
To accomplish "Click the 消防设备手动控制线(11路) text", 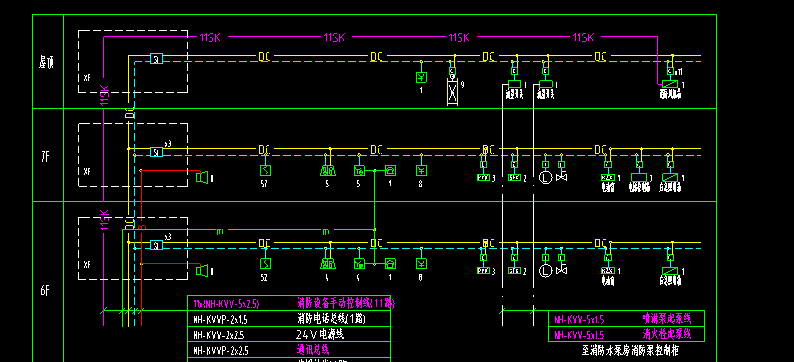I will tap(345, 303).
